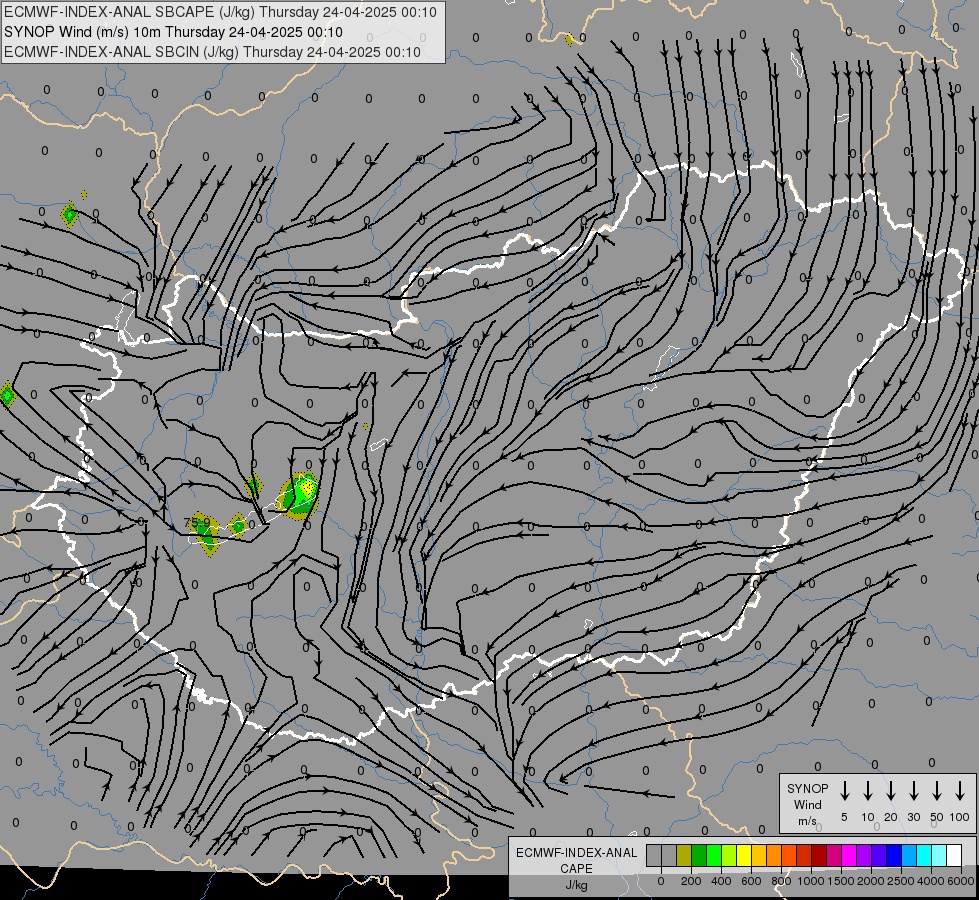Pick the red-orange swatch right of 800
Viewport: 979px width, 900px height.
(789, 855)
